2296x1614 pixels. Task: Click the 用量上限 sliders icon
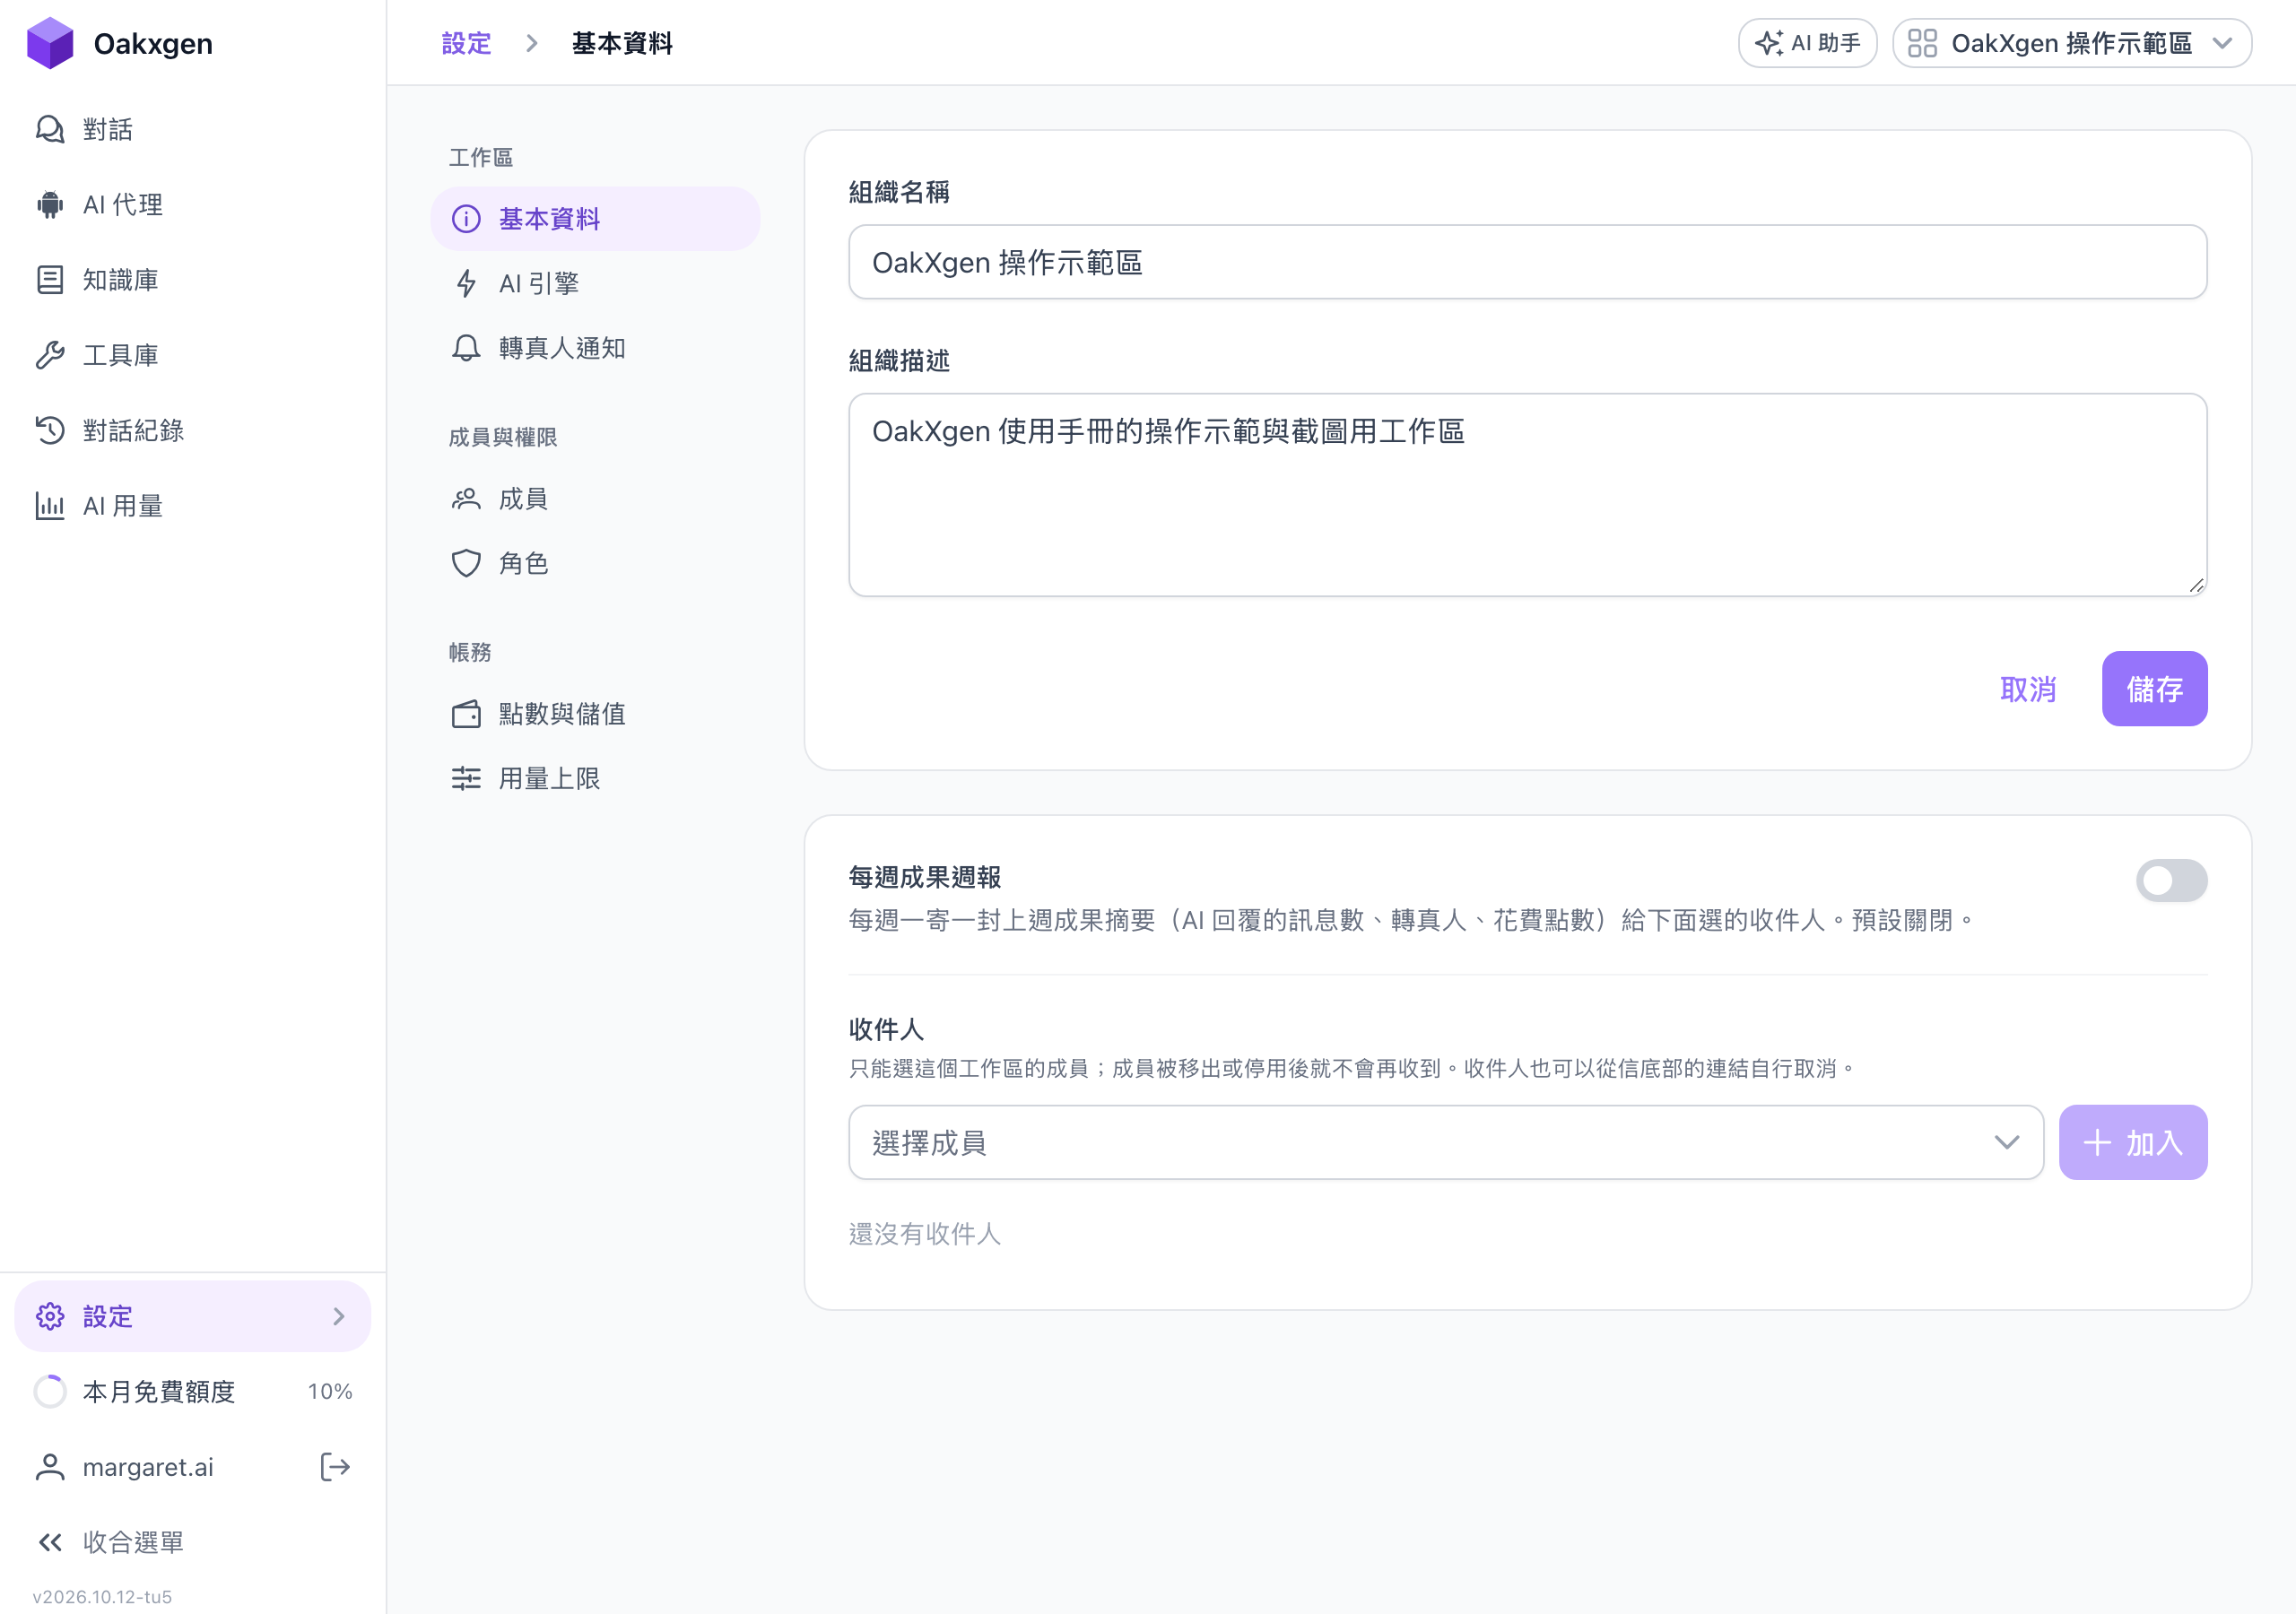click(466, 778)
